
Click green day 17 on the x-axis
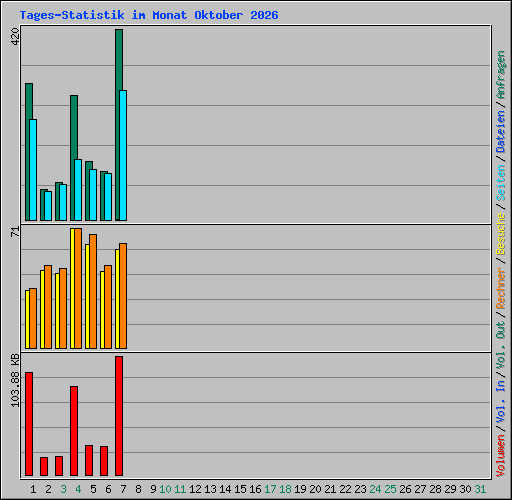coord(270,489)
